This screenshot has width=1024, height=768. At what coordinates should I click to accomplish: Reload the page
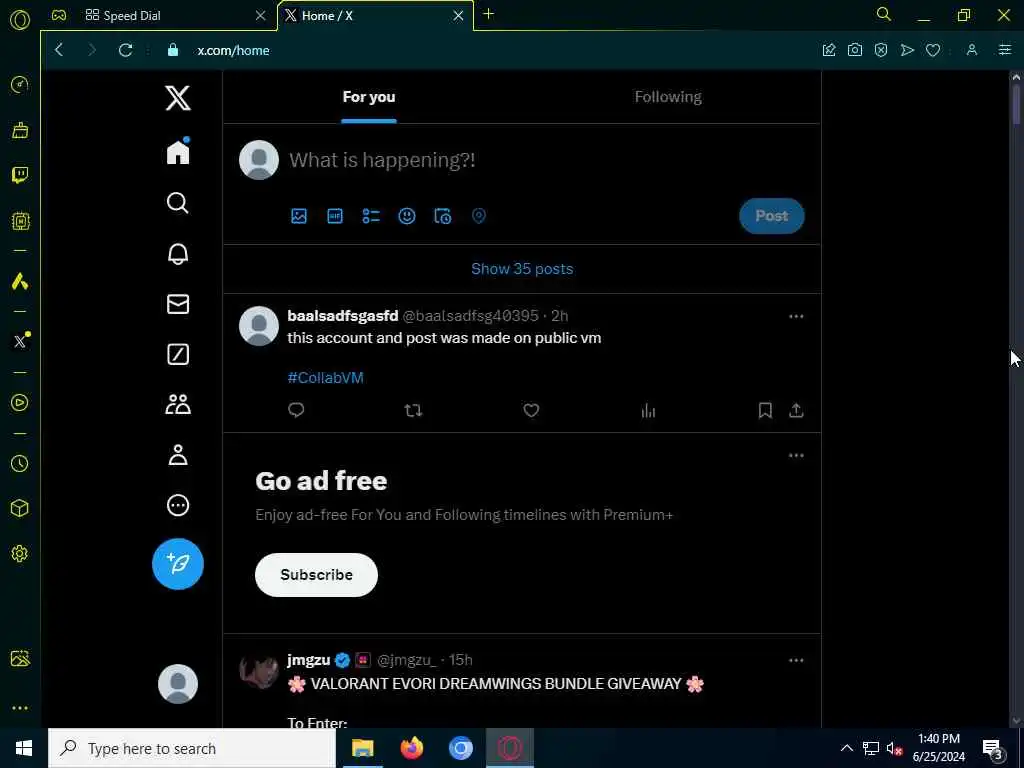(x=125, y=50)
